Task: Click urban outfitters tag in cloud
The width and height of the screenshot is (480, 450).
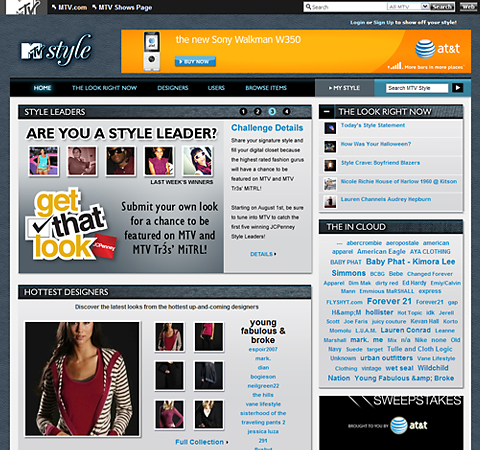Action: tap(386, 358)
